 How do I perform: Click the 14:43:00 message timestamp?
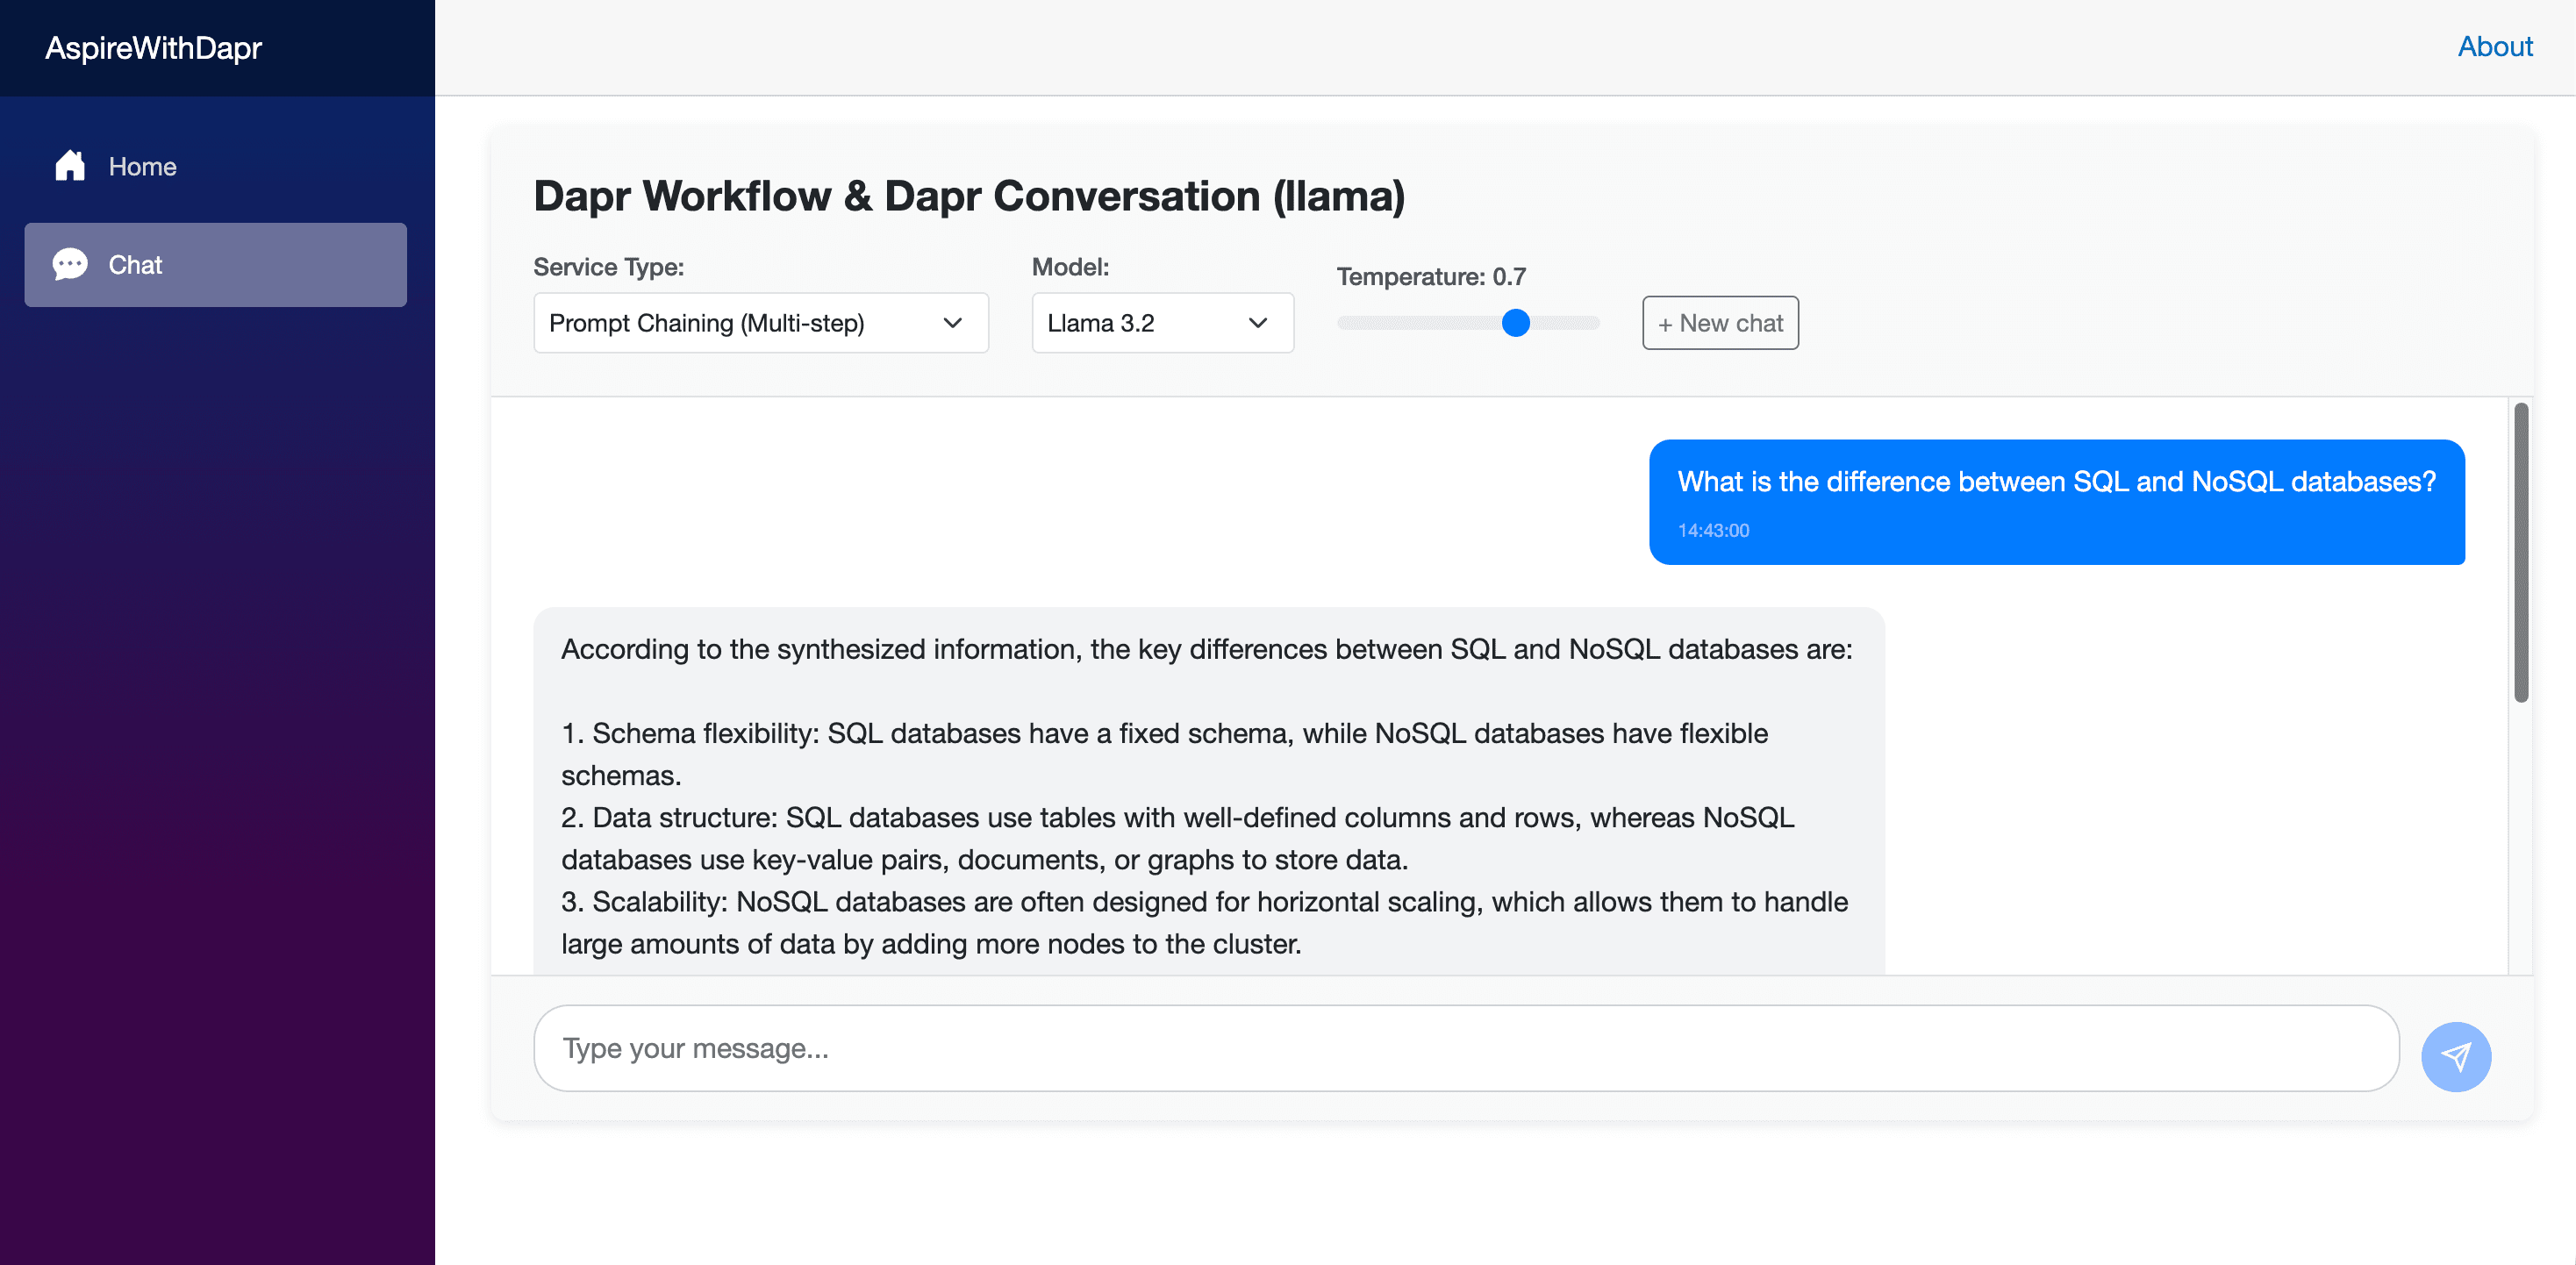pyautogui.click(x=1713, y=531)
